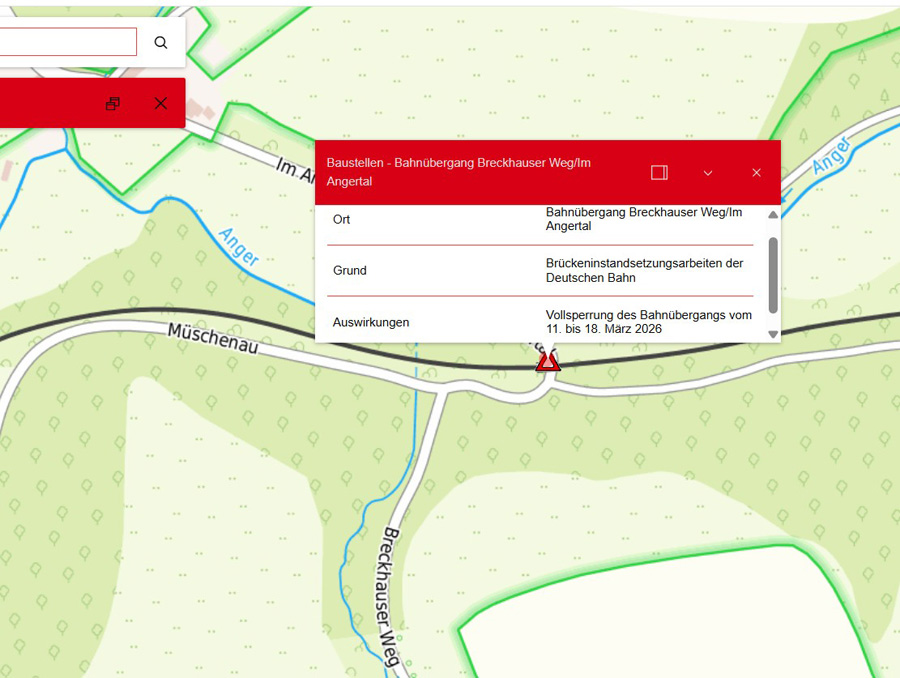Click the 'Breckhauser Weg' street label
900x678 pixels.
tap(384, 595)
